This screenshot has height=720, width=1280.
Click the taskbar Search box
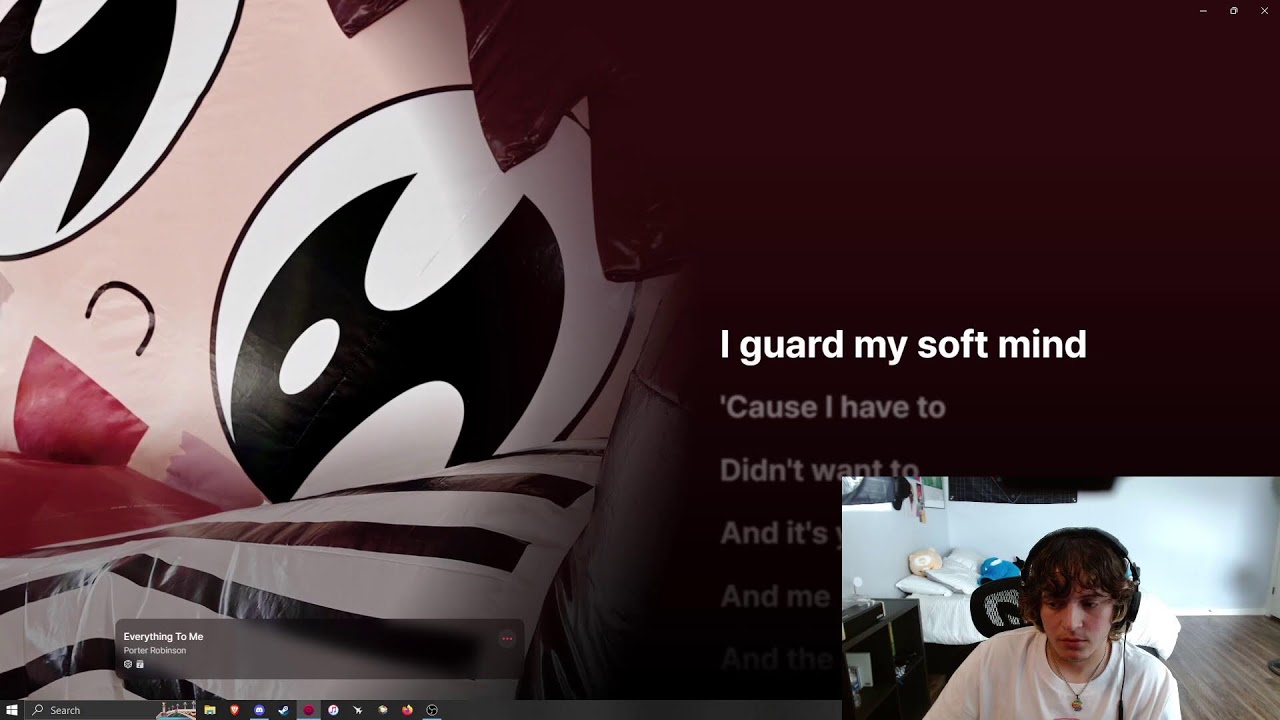point(110,710)
